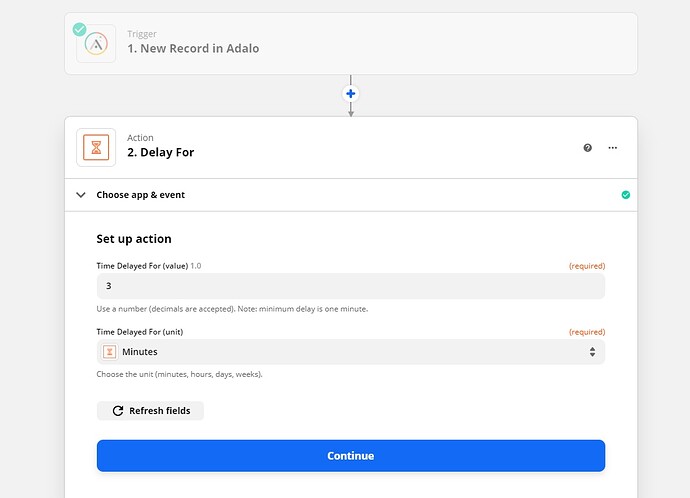This screenshot has height=498, width=690.
Task: Select the Delay For action title
Action: click(160, 153)
